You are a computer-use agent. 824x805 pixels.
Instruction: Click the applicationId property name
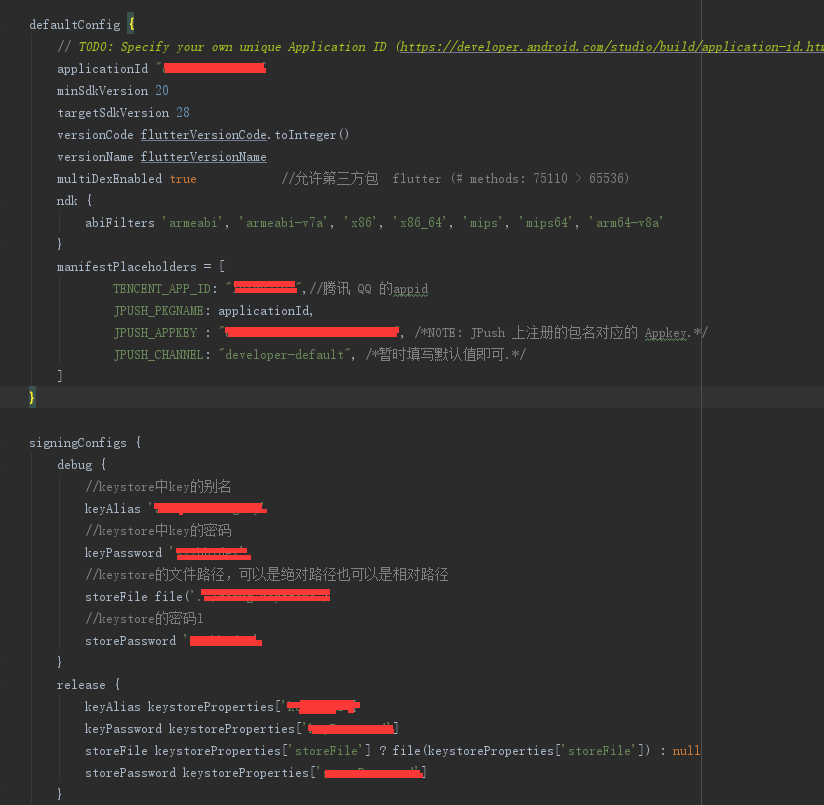(x=102, y=69)
